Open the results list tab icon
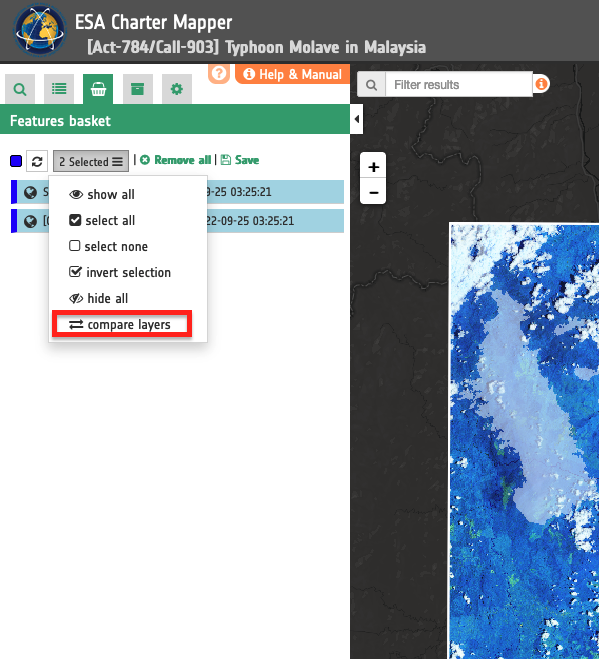 click(59, 89)
